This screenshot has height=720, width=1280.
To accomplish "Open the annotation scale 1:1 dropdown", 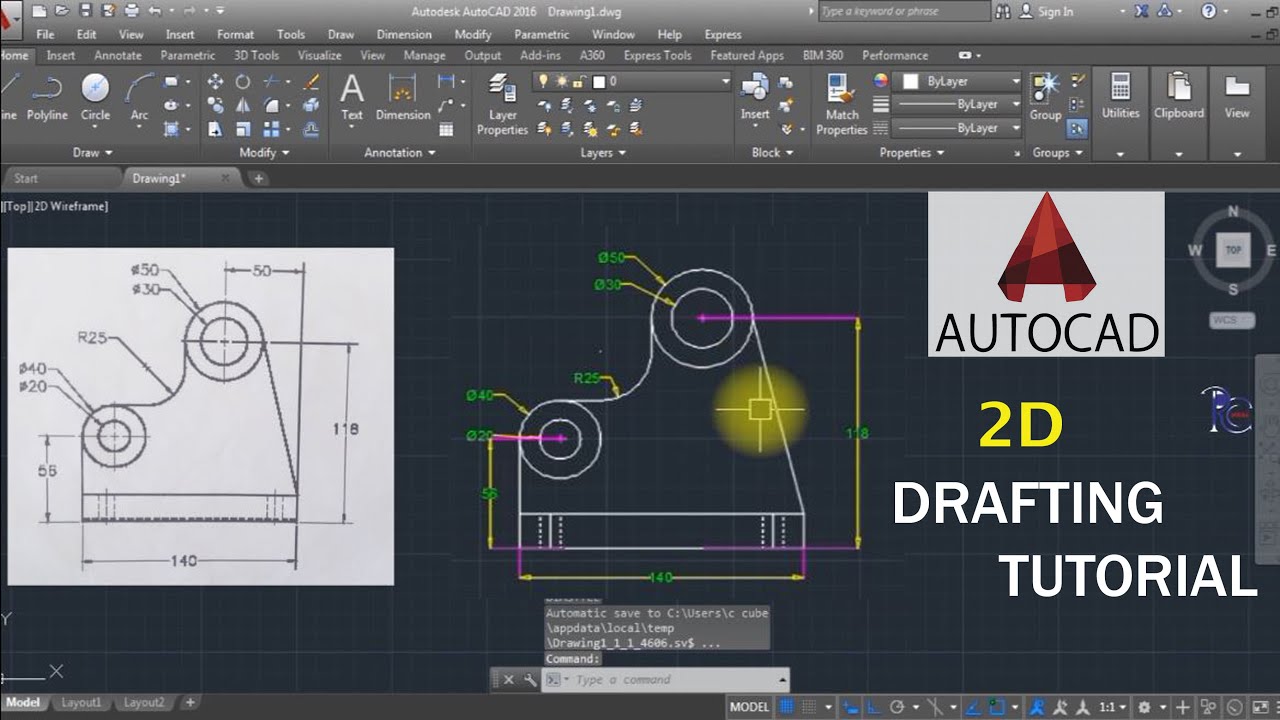I will (1112, 706).
